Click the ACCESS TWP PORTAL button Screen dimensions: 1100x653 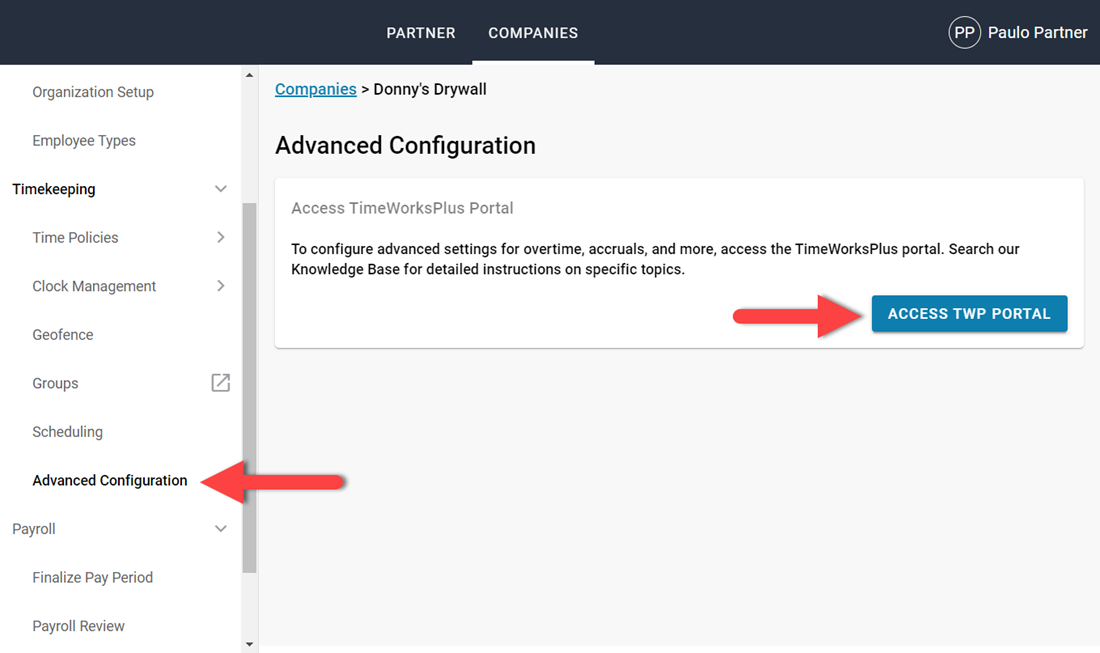pyautogui.click(x=968, y=313)
